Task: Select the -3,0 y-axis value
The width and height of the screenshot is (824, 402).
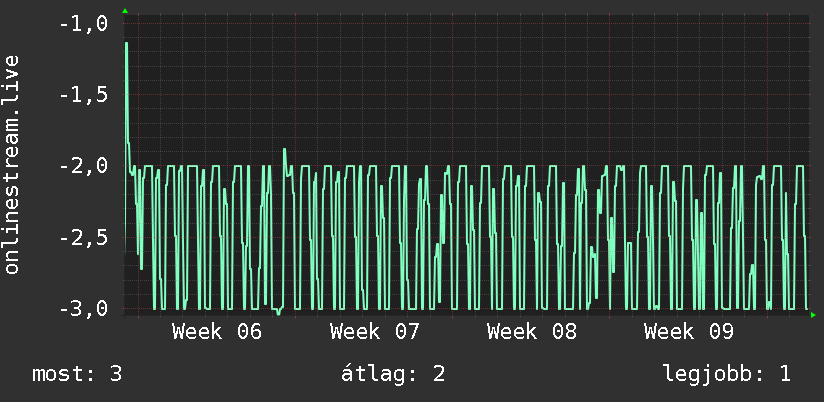Action: 84,308
